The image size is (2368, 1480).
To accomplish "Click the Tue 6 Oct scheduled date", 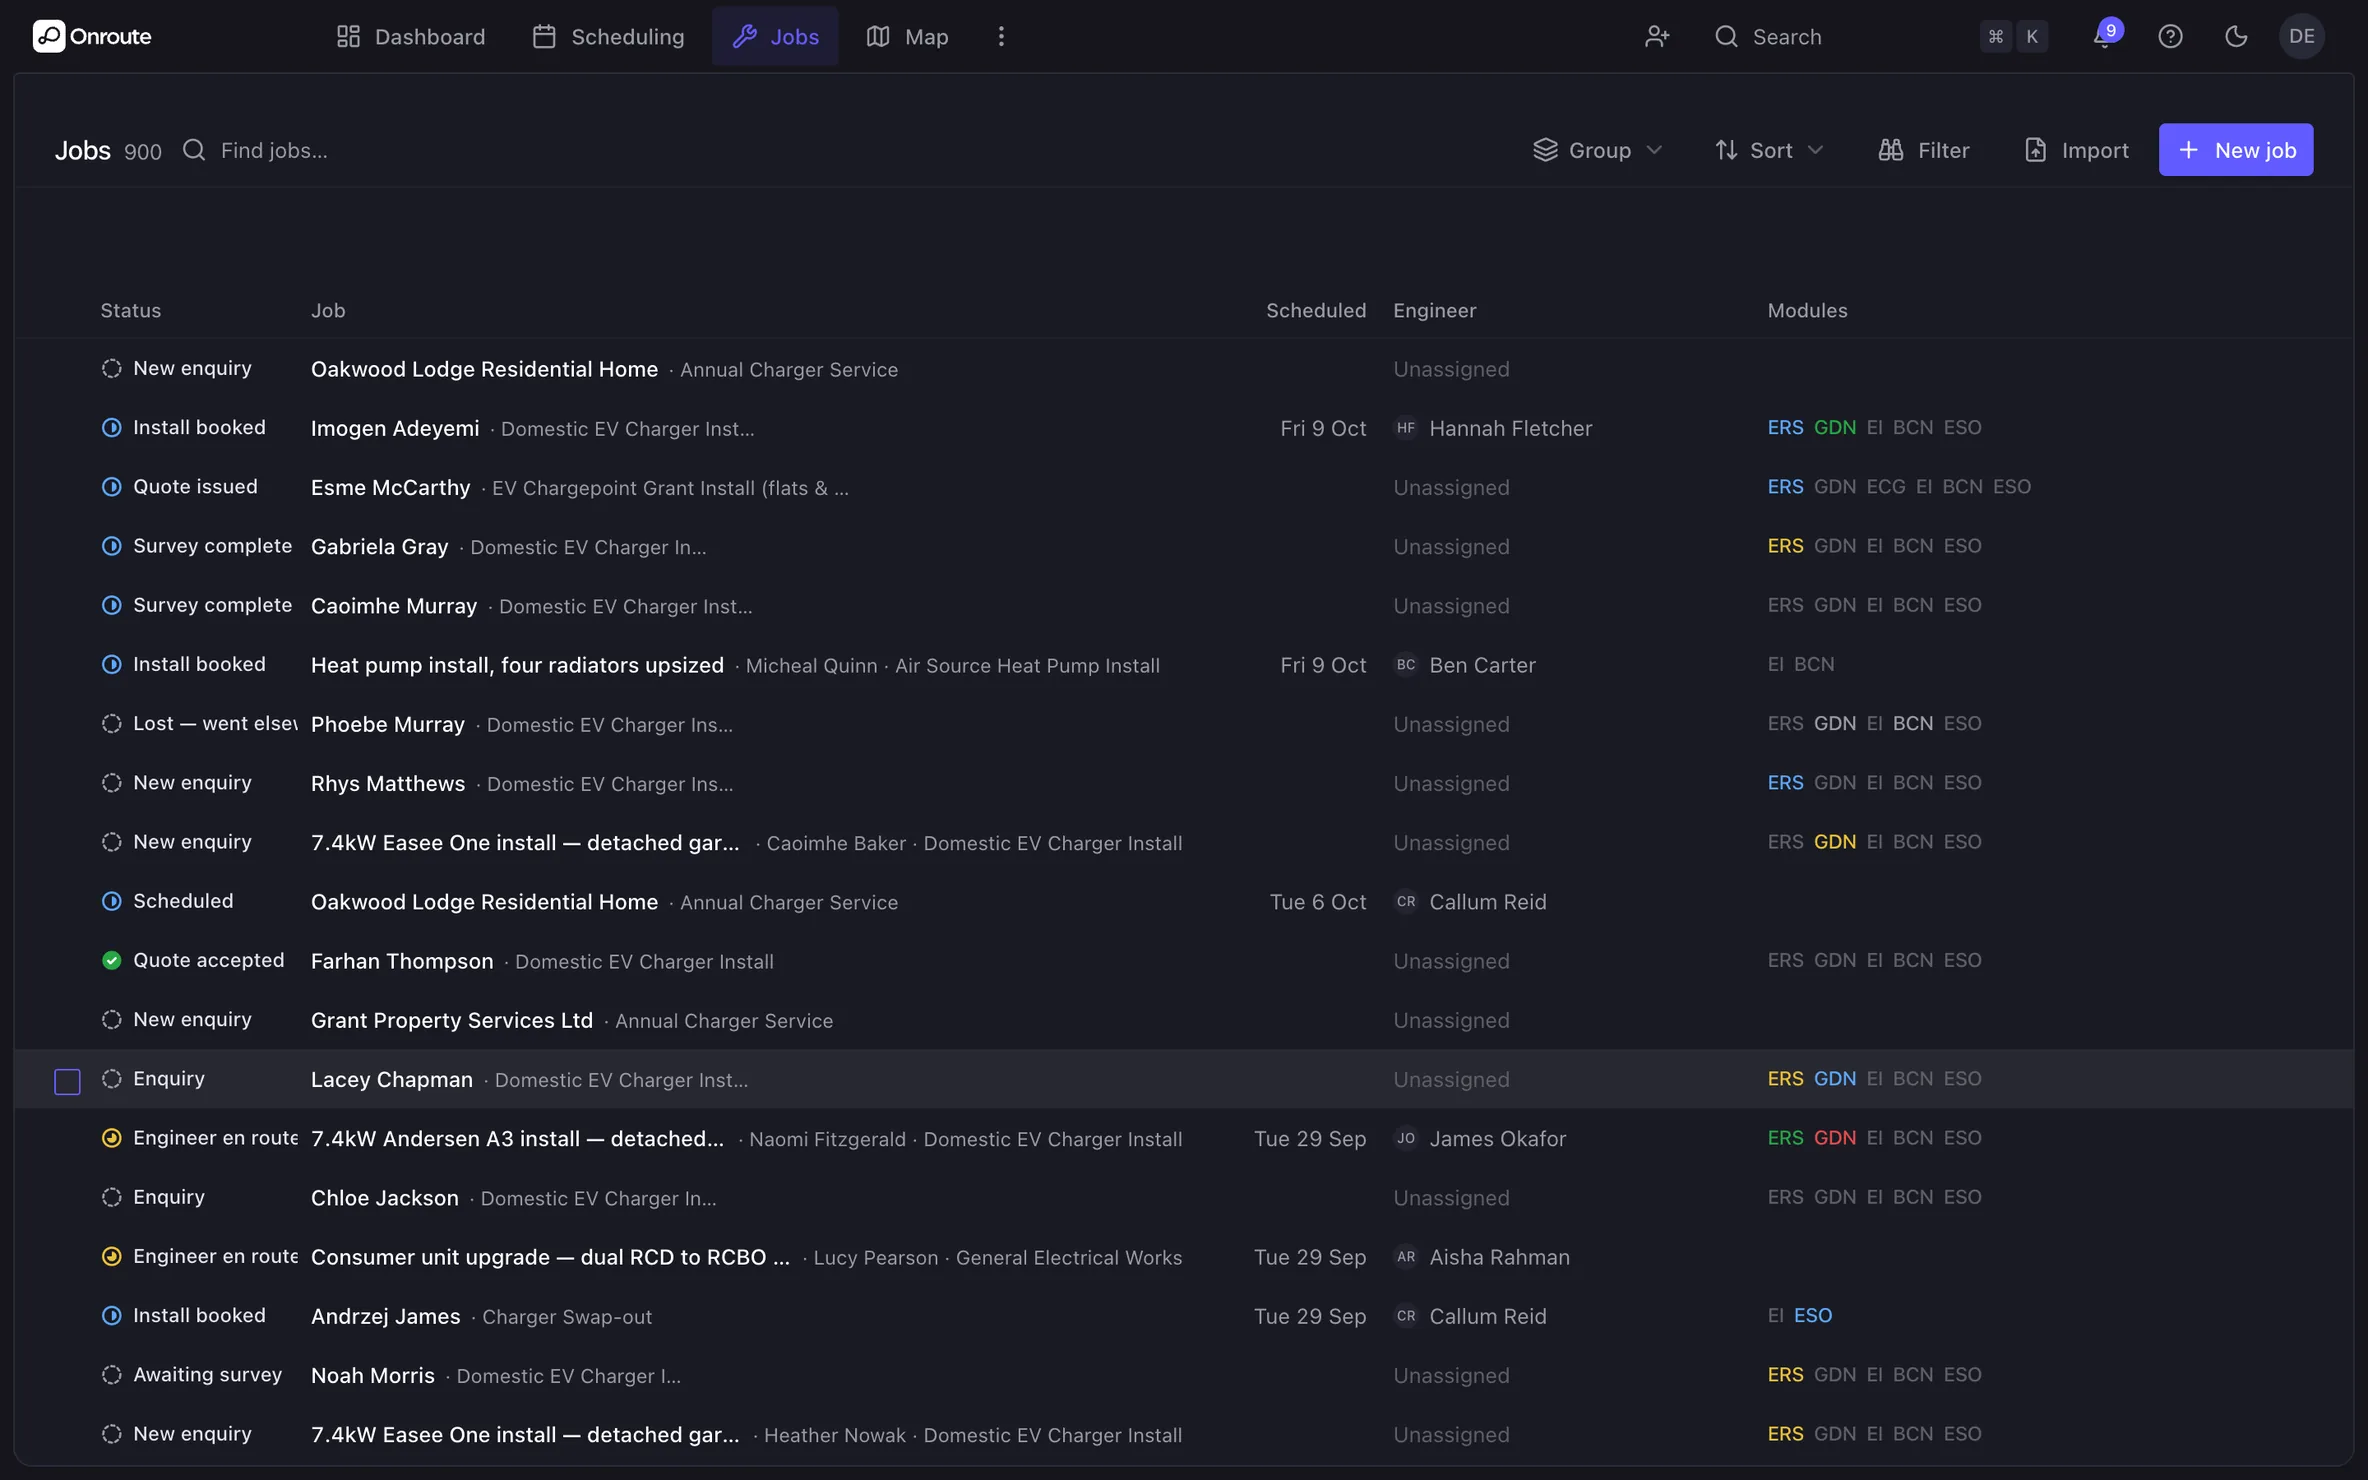I will click(1317, 902).
